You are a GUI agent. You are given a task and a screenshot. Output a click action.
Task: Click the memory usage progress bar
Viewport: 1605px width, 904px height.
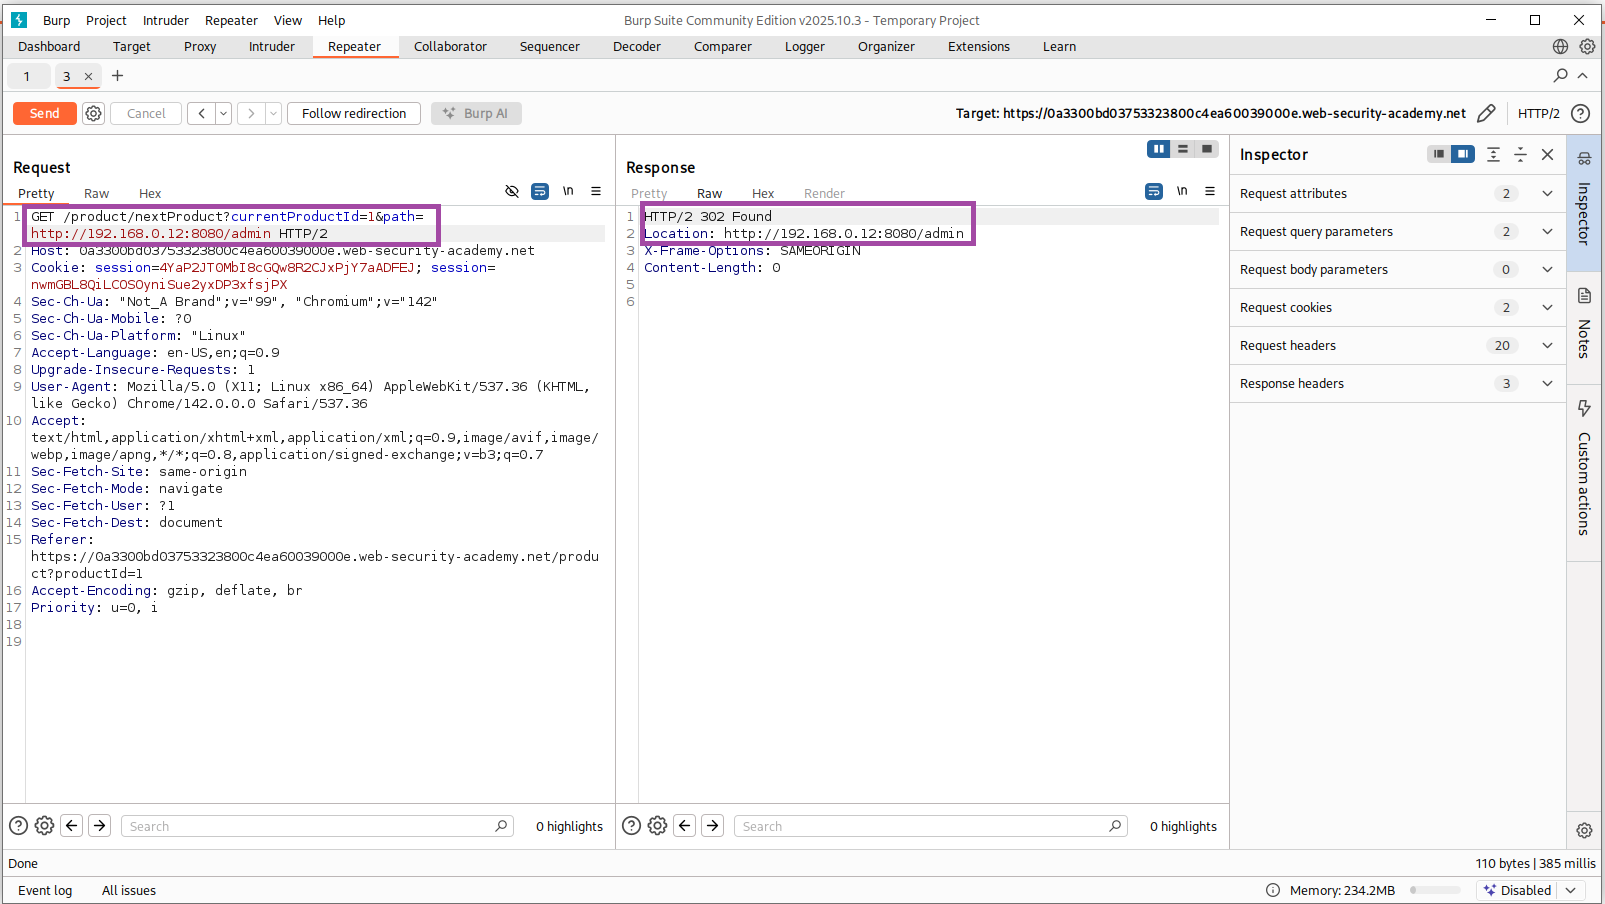(x=1435, y=890)
